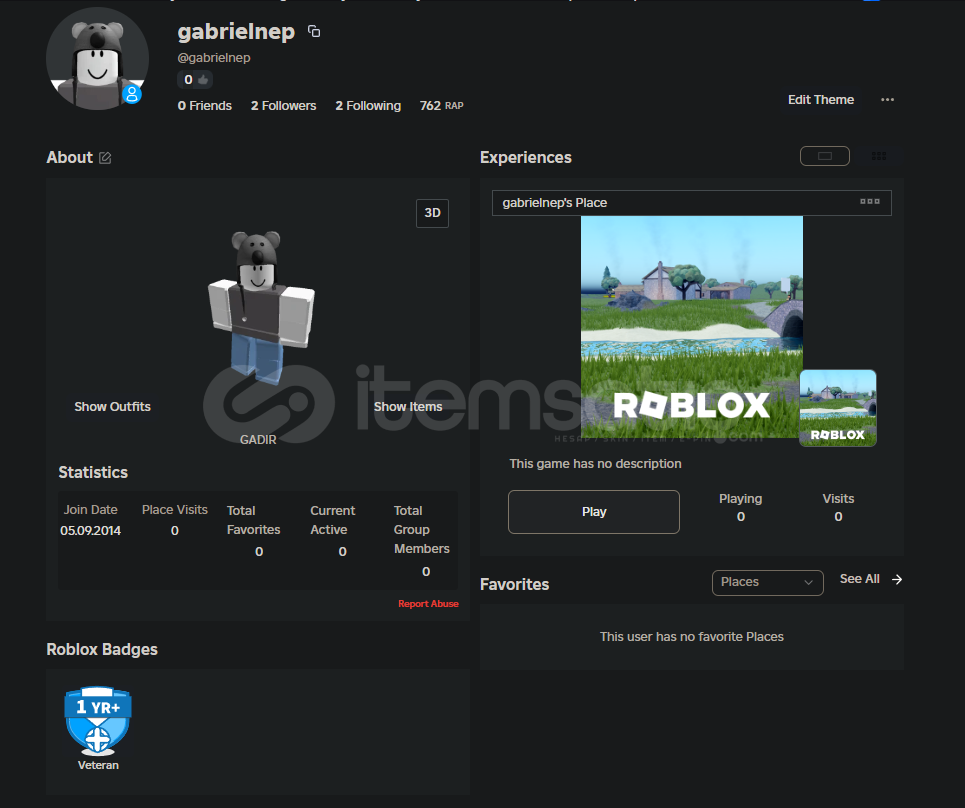Click the Report Abuse link
Screen dimensions: 965x808
(428, 604)
